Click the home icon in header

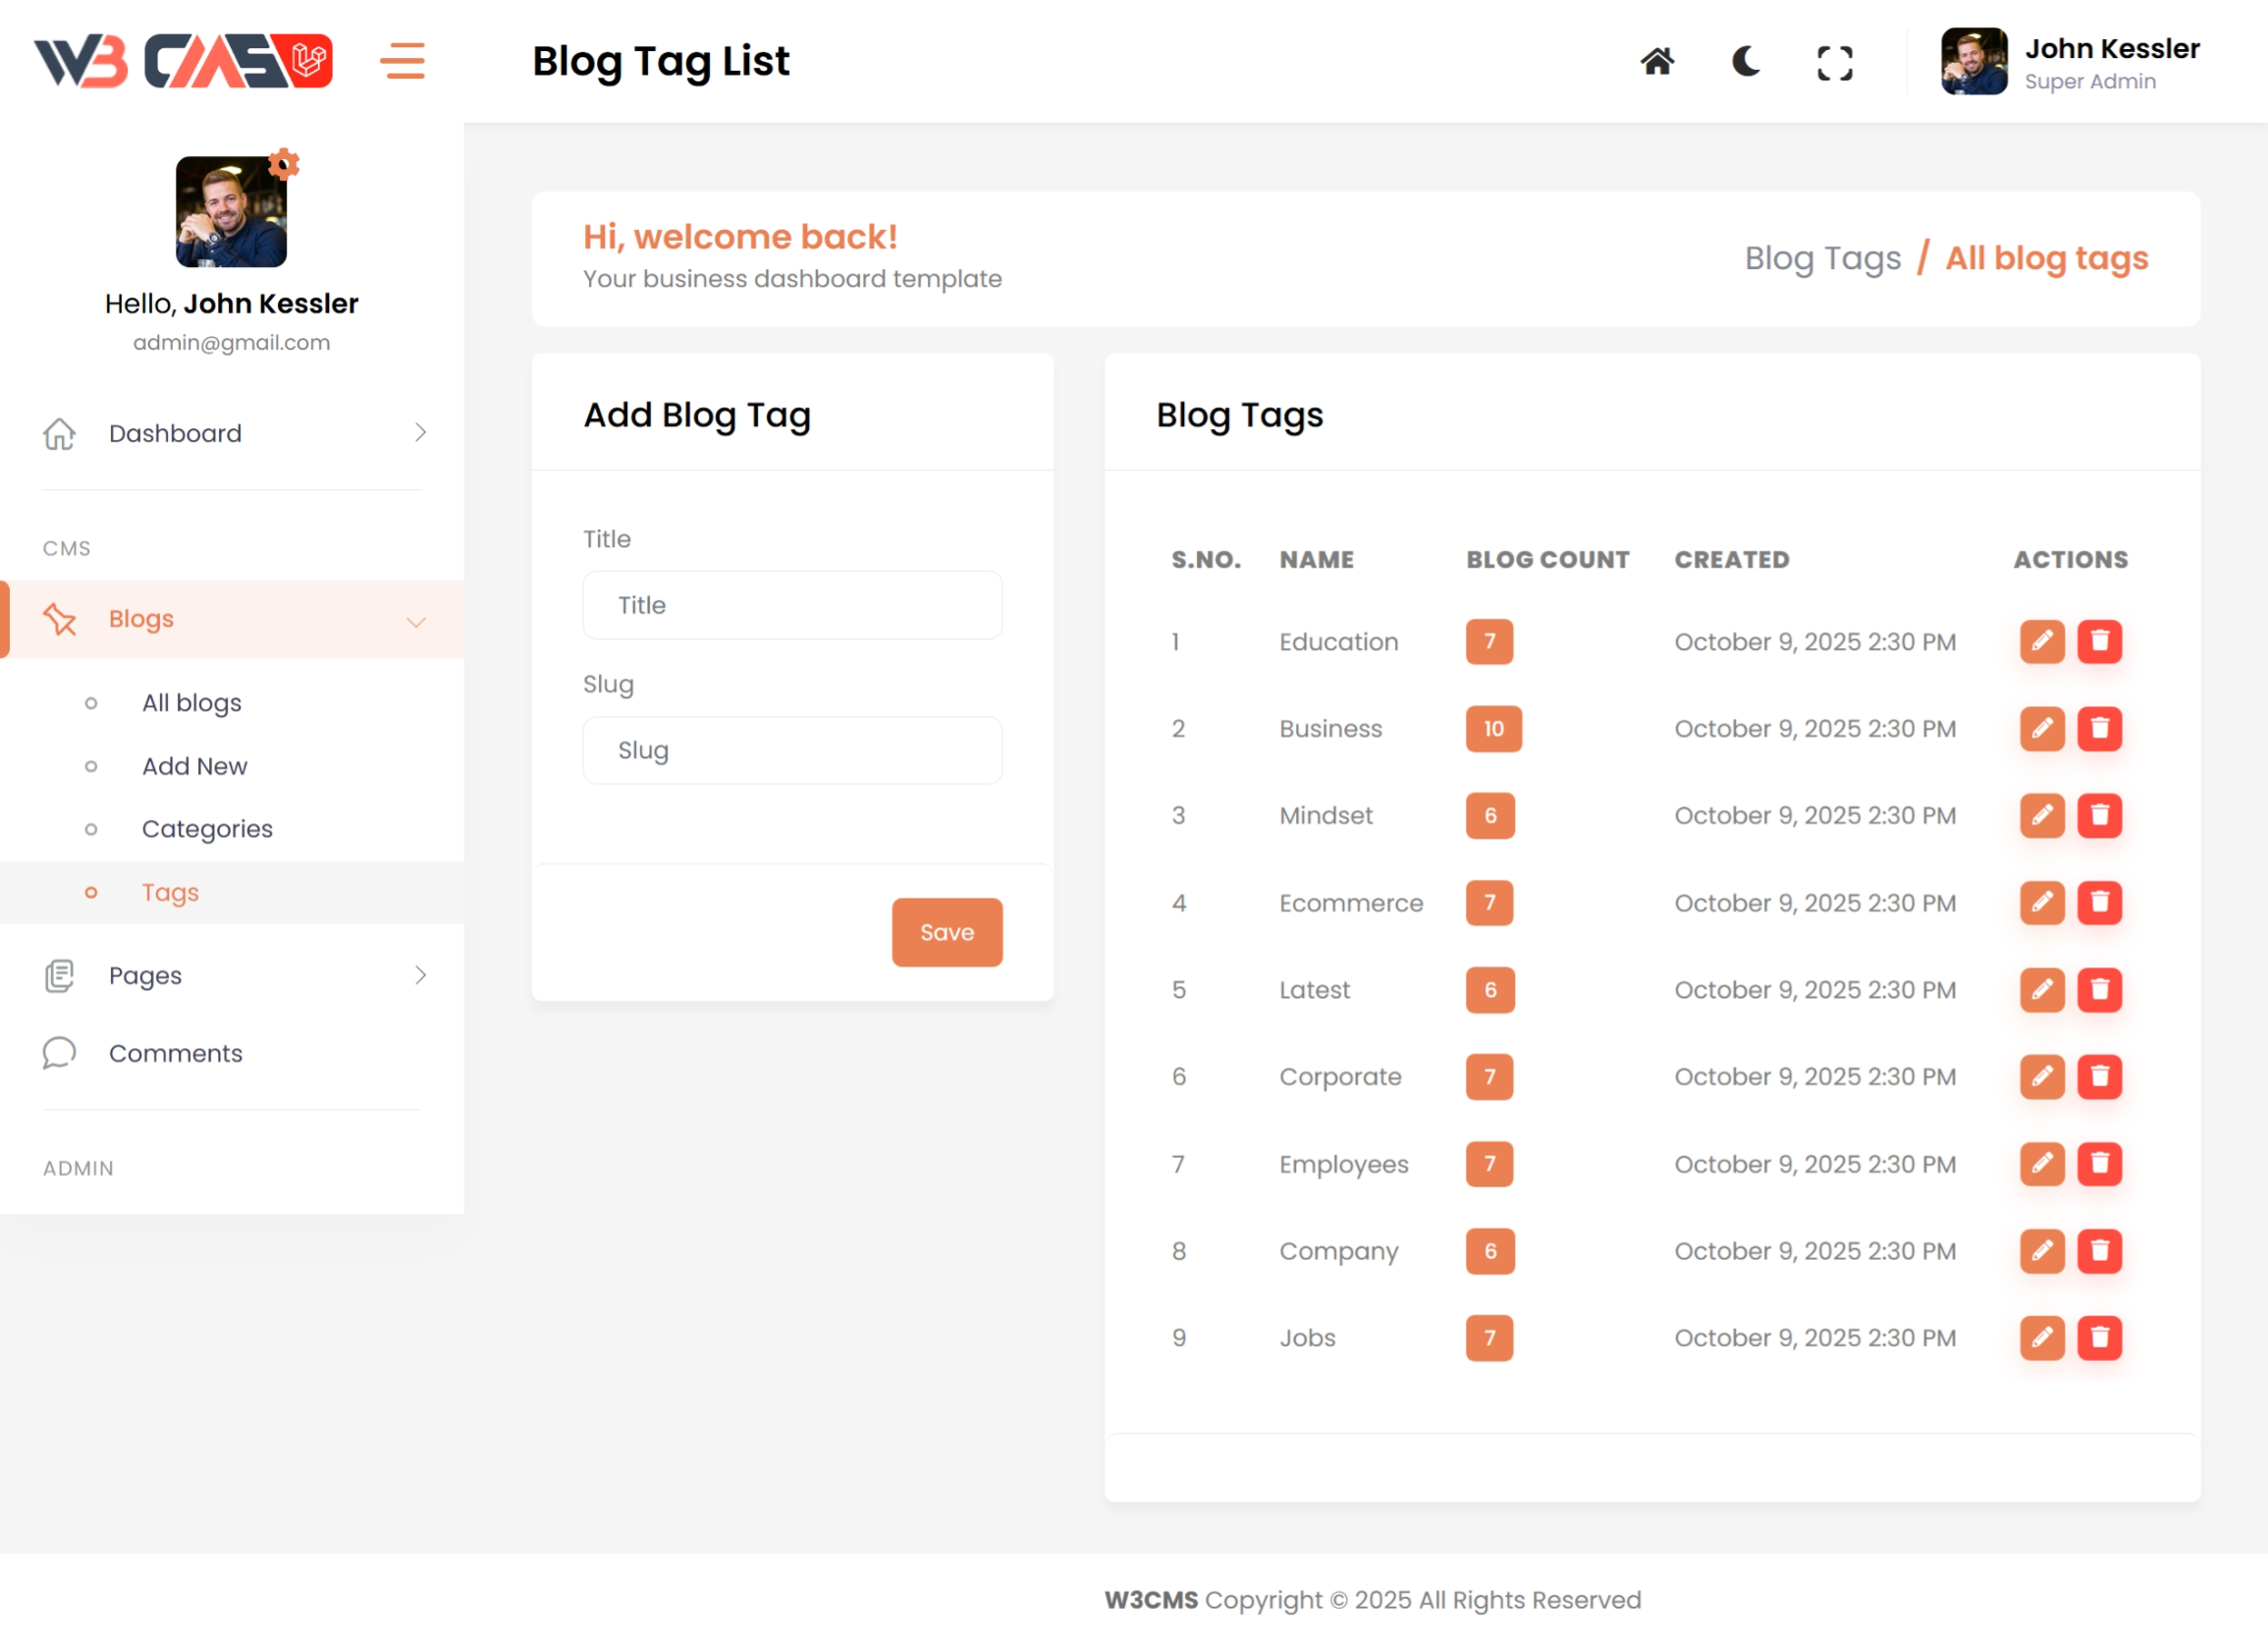tap(1656, 62)
